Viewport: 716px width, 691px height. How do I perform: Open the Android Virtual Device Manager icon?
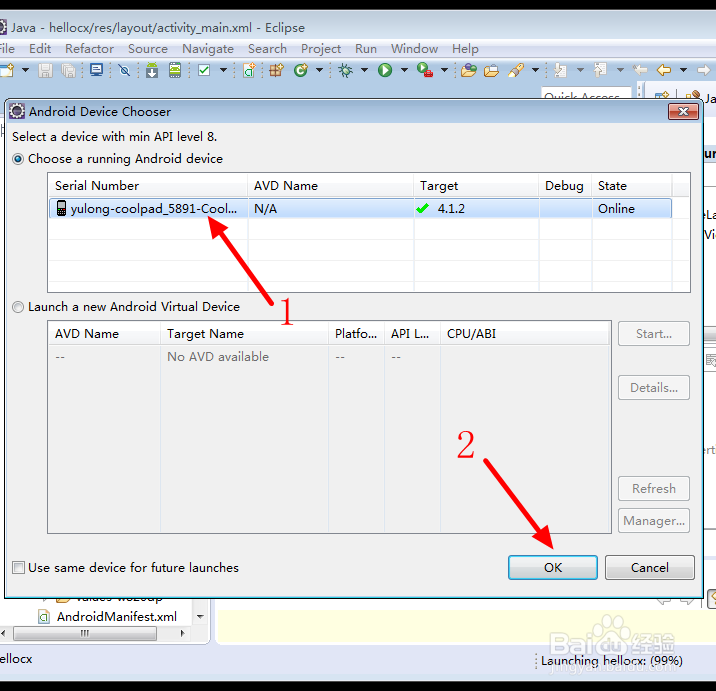pyautogui.click(x=175, y=70)
